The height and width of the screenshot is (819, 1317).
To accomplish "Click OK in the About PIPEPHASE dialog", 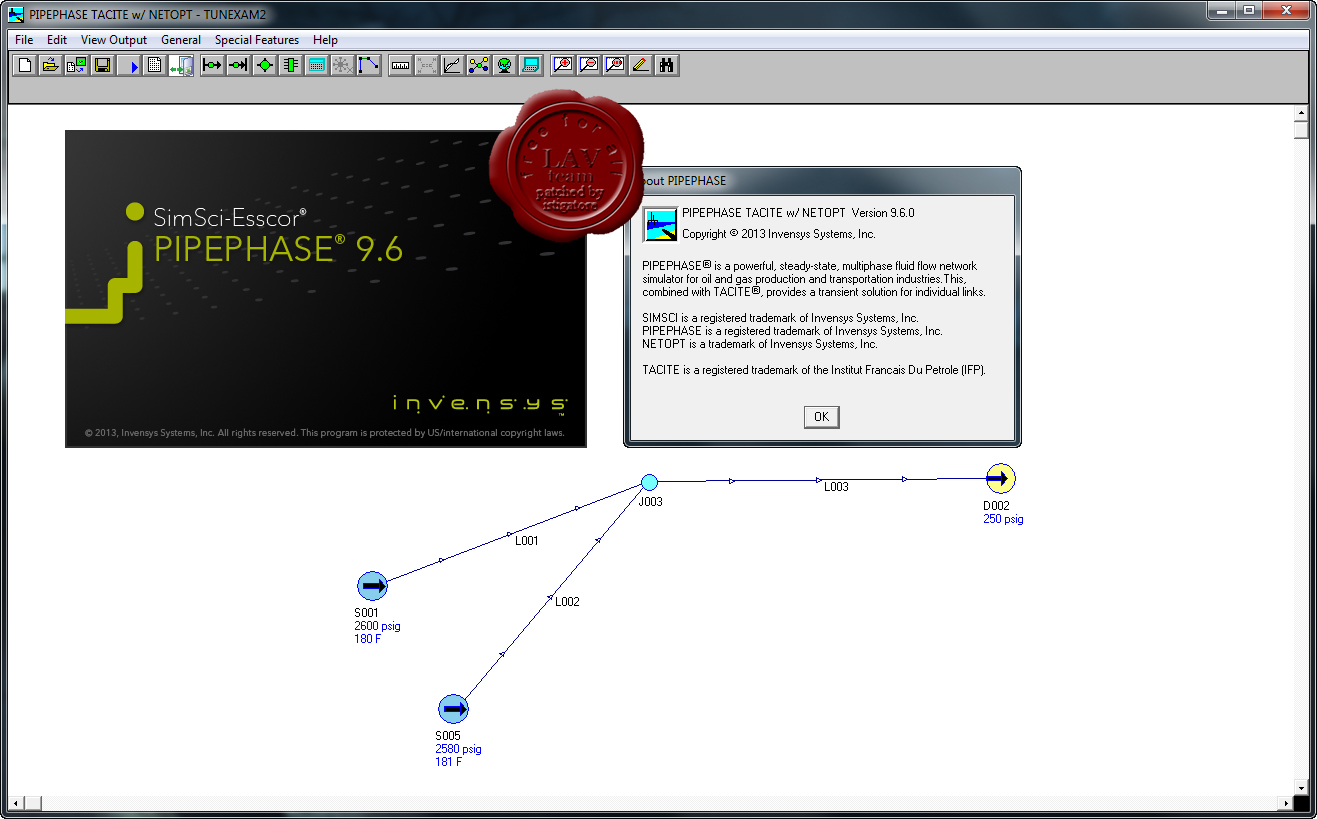I will 821,417.
